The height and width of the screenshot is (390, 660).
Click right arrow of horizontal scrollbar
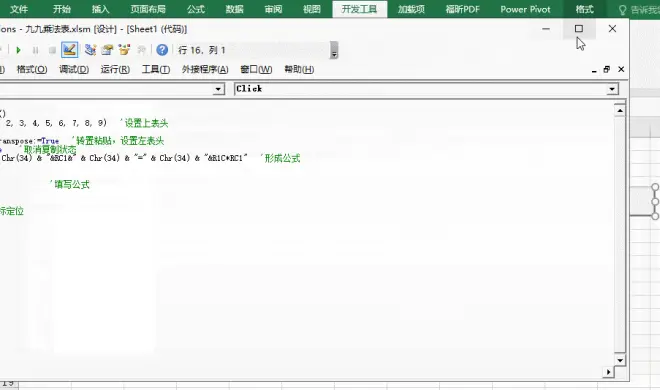coord(608,372)
